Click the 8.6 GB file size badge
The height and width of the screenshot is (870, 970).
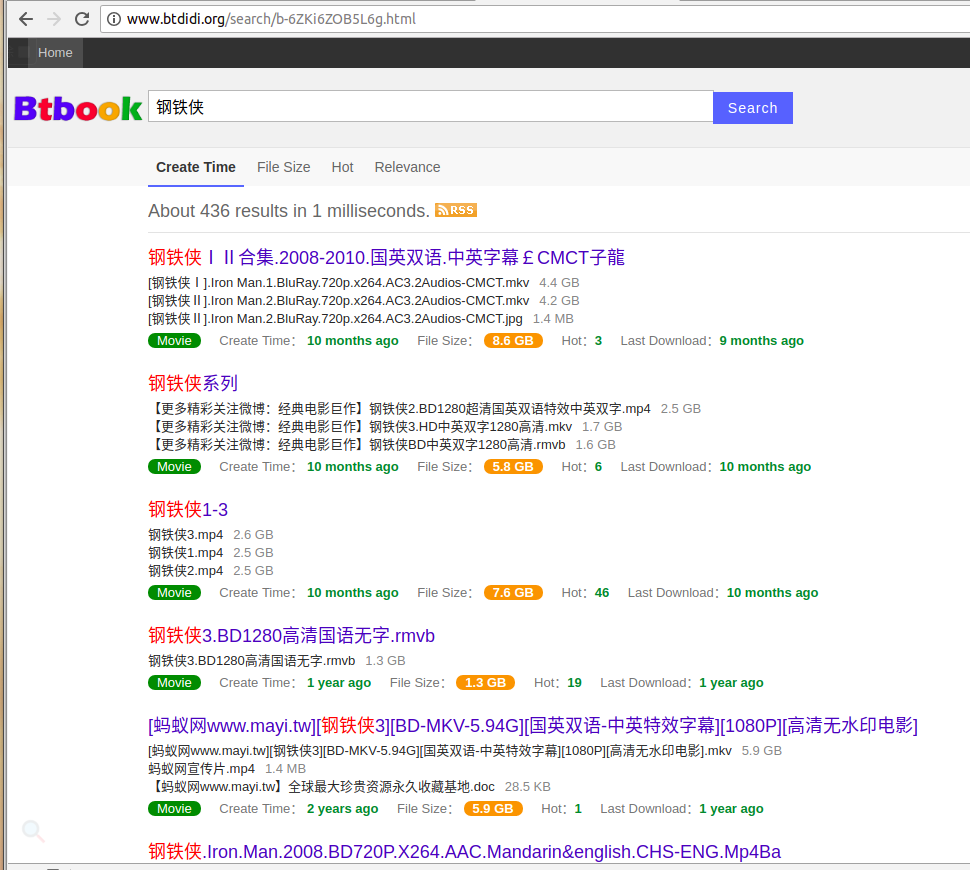pos(513,341)
